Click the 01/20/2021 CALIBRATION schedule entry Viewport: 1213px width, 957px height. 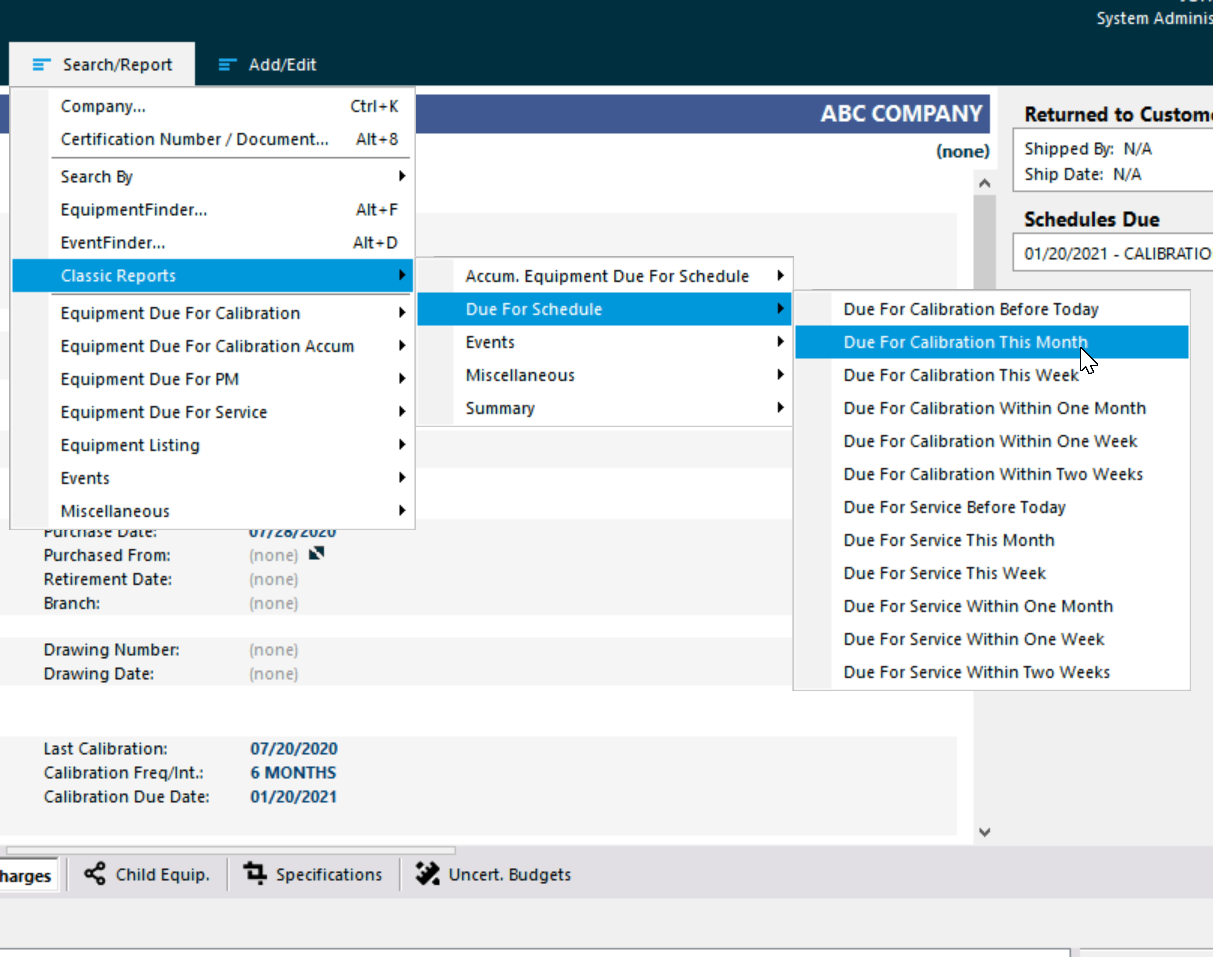tap(1116, 254)
